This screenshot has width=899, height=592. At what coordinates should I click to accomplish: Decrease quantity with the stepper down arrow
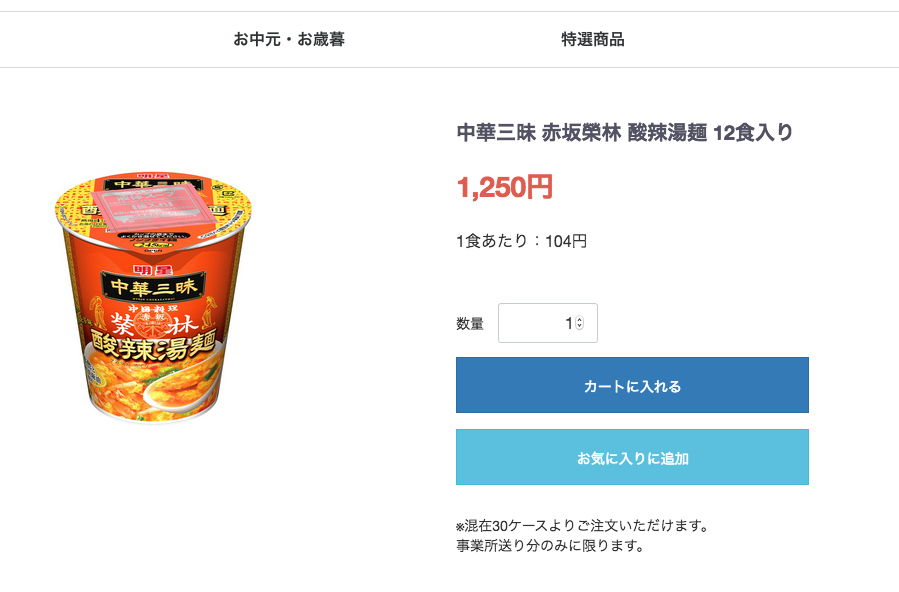click(x=580, y=327)
